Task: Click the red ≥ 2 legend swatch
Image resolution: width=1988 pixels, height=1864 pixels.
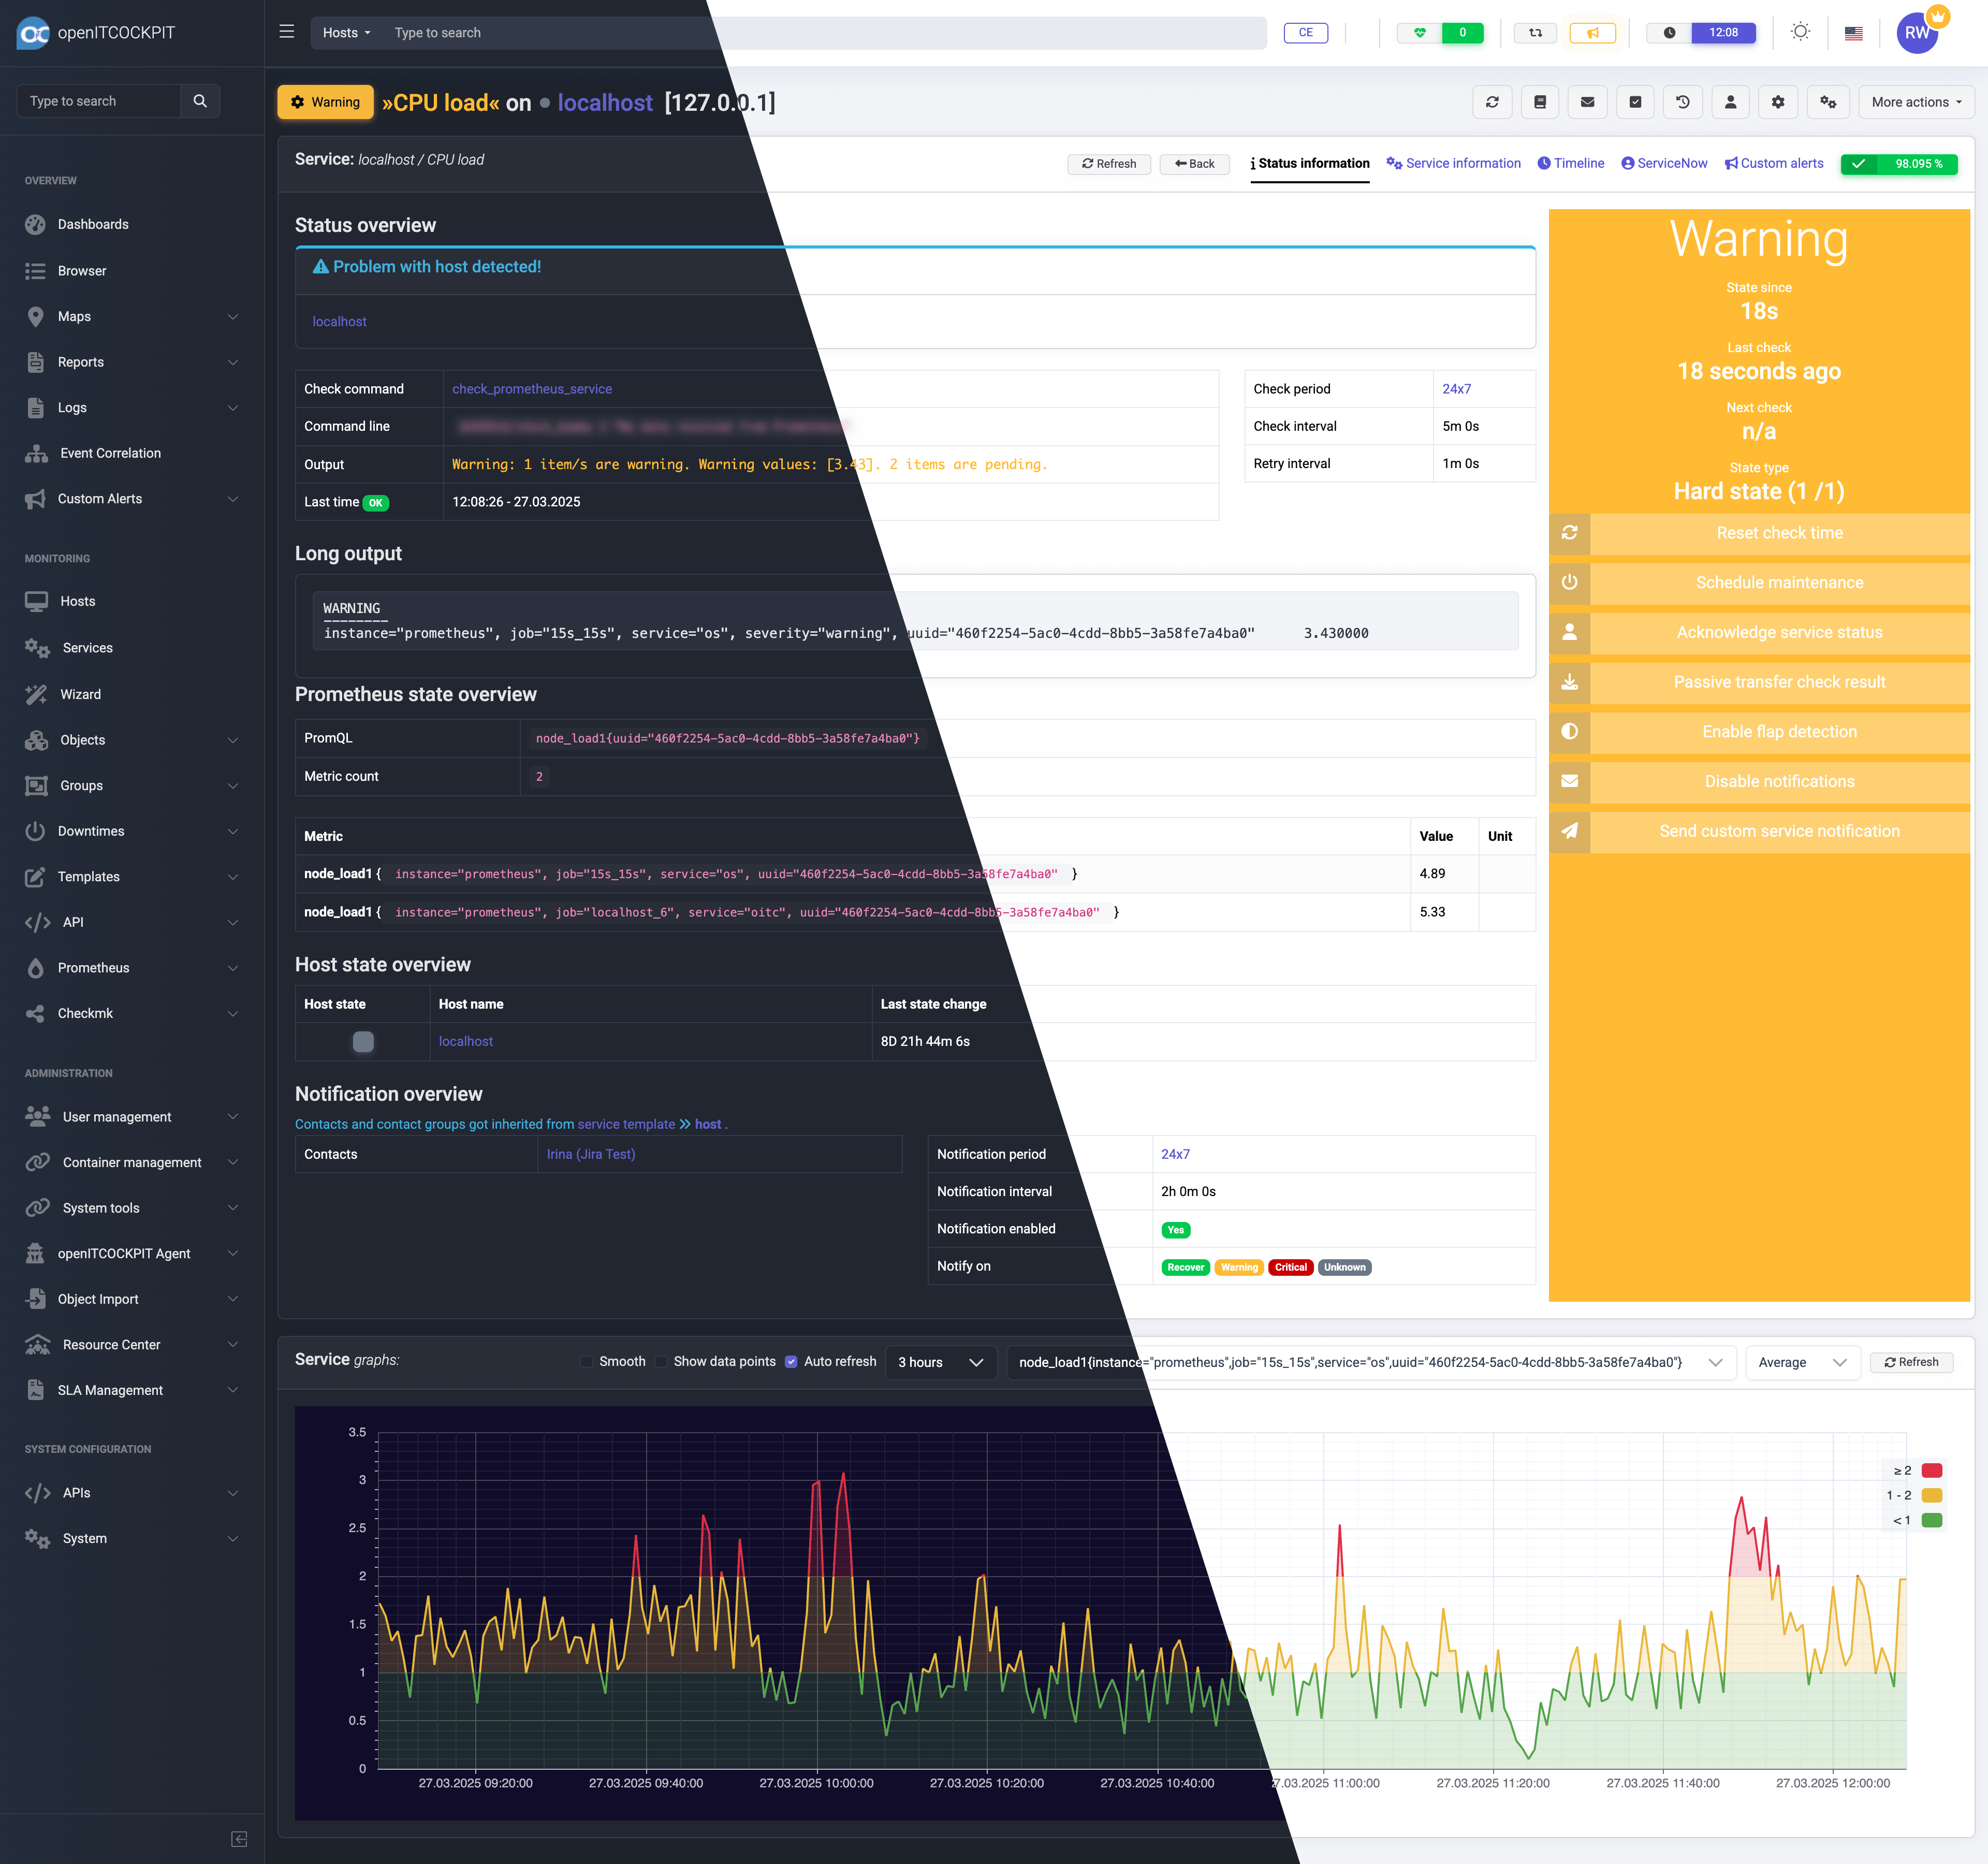Action: (x=1931, y=1470)
